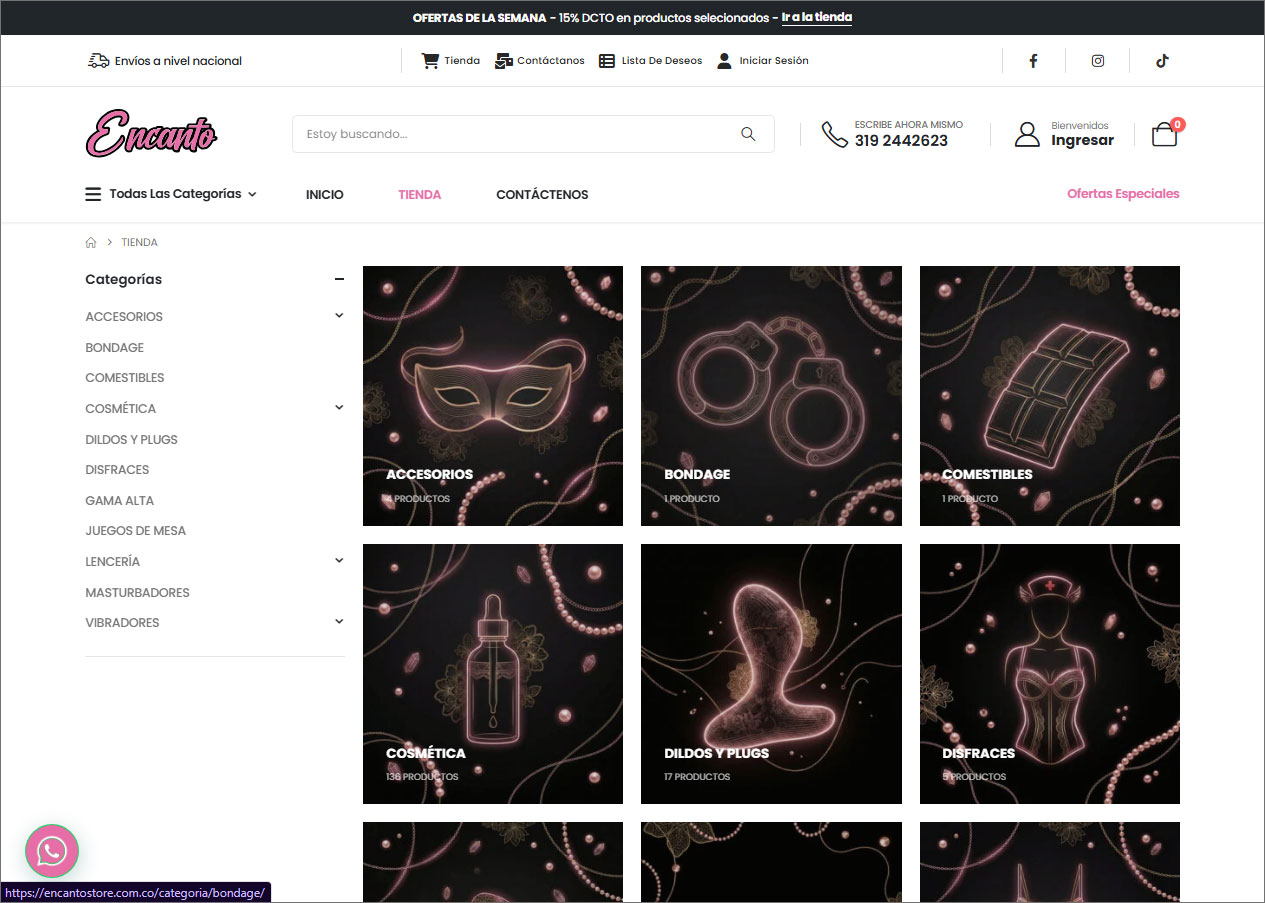Image resolution: width=1265 pixels, height=903 pixels.
Task: Open the Facebook social icon
Action: tap(1033, 61)
